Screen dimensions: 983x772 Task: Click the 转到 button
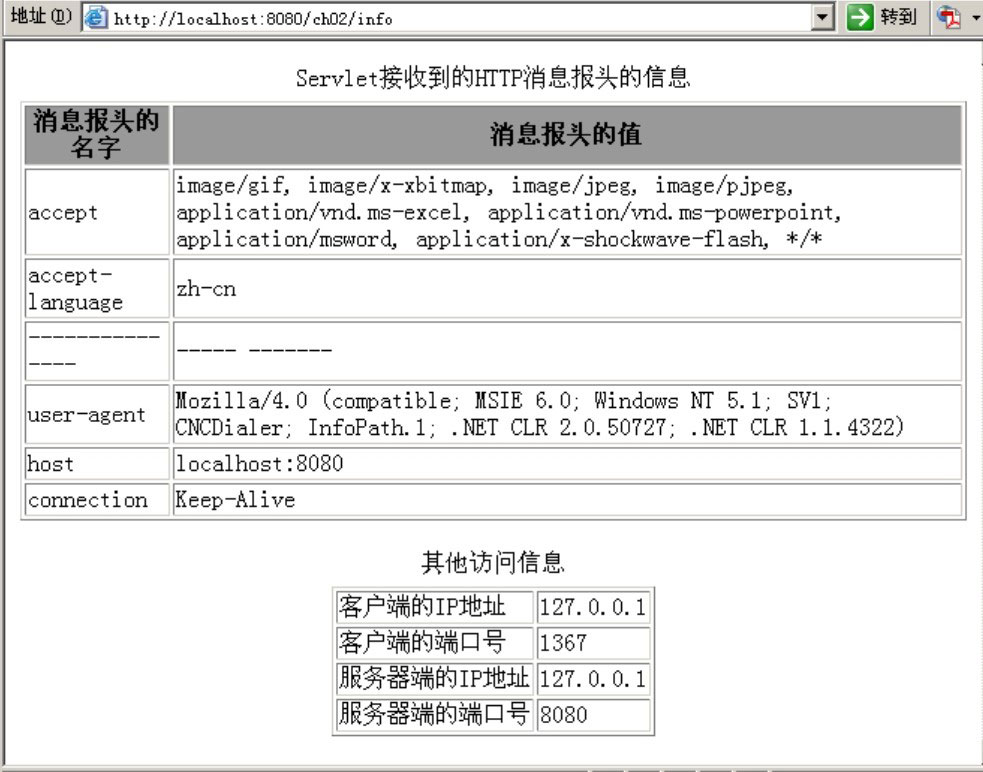click(881, 17)
